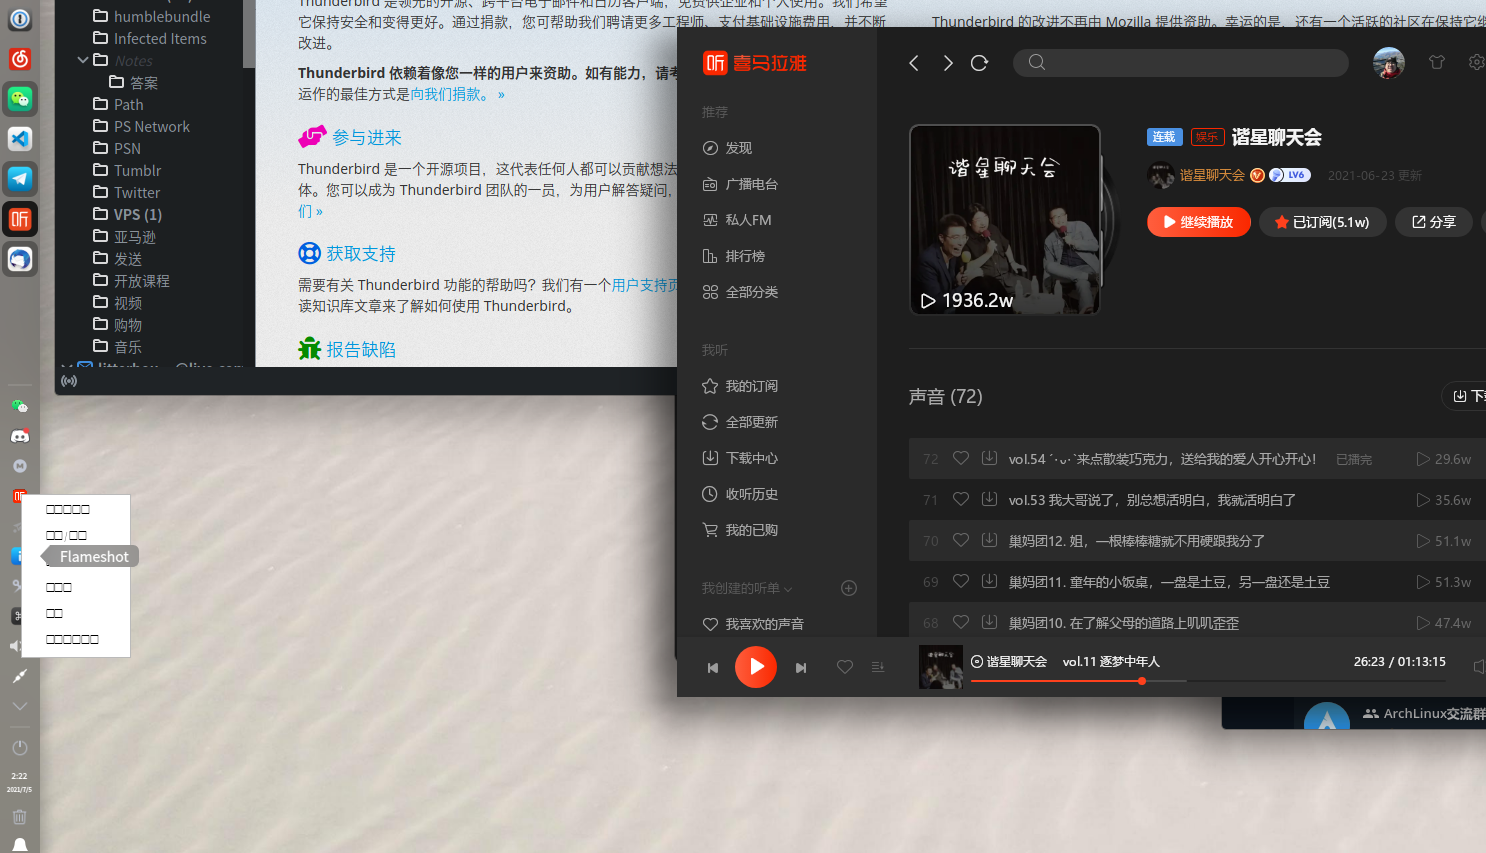1486x853 pixels.
Task: Open Visual Studio Code from the dock
Action: [20, 139]
